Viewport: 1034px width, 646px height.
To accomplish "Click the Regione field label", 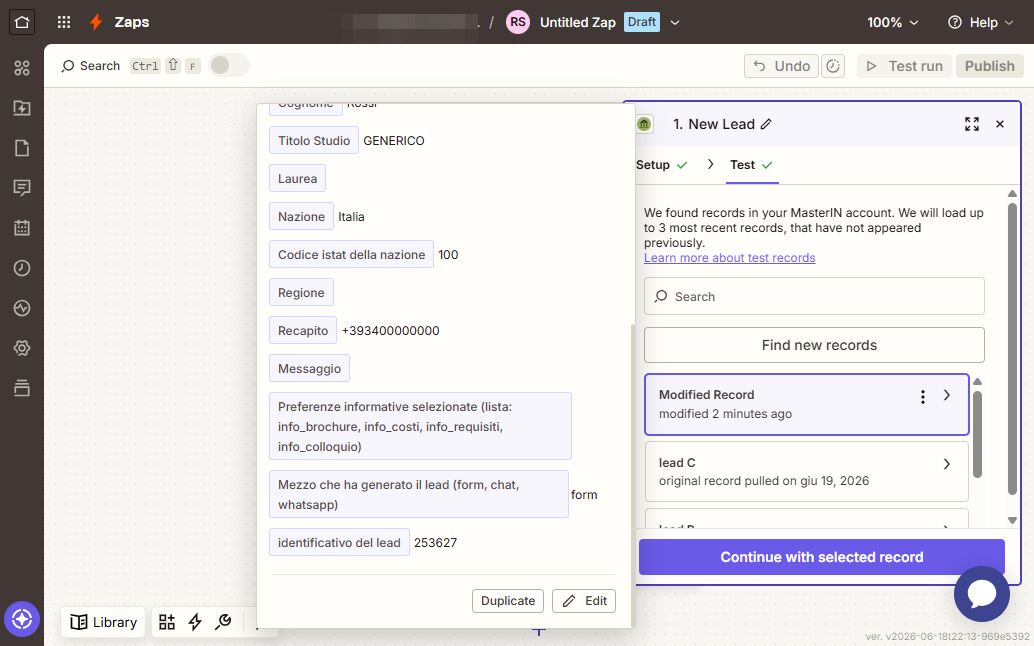I will click(301, 293).
